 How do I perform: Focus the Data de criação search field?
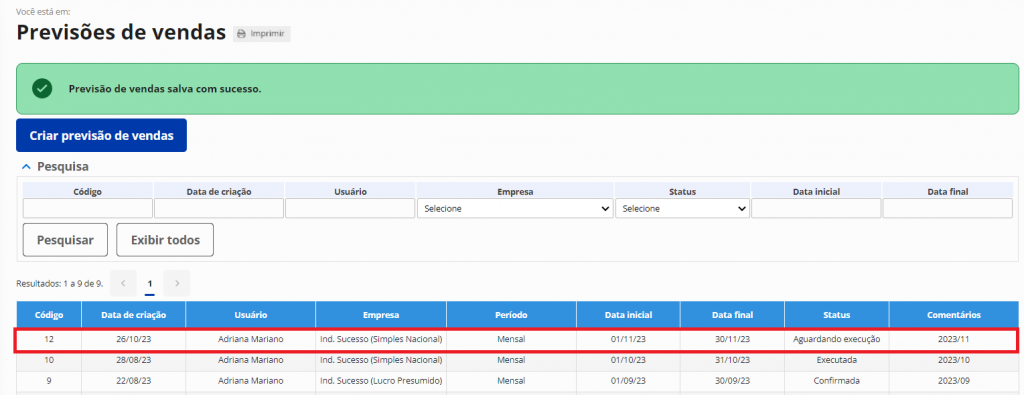pos(219,208)
